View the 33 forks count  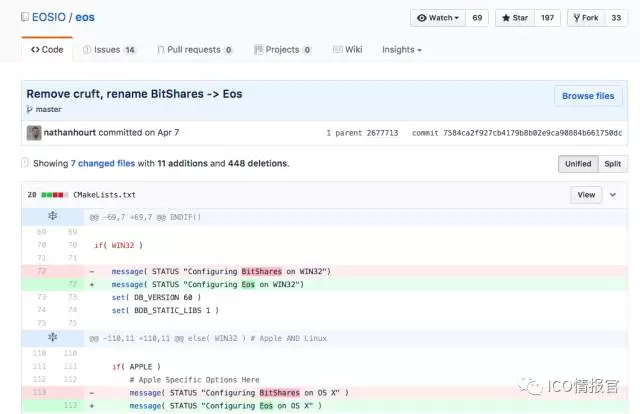point(616,18)
